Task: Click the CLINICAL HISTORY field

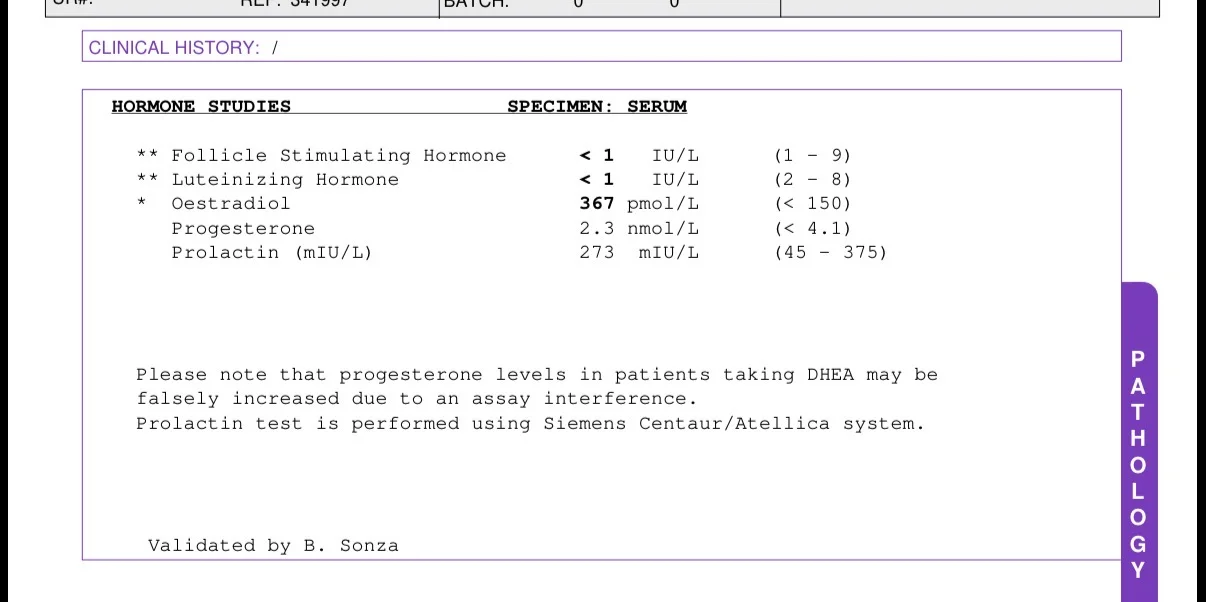Action: pos(601,46)
